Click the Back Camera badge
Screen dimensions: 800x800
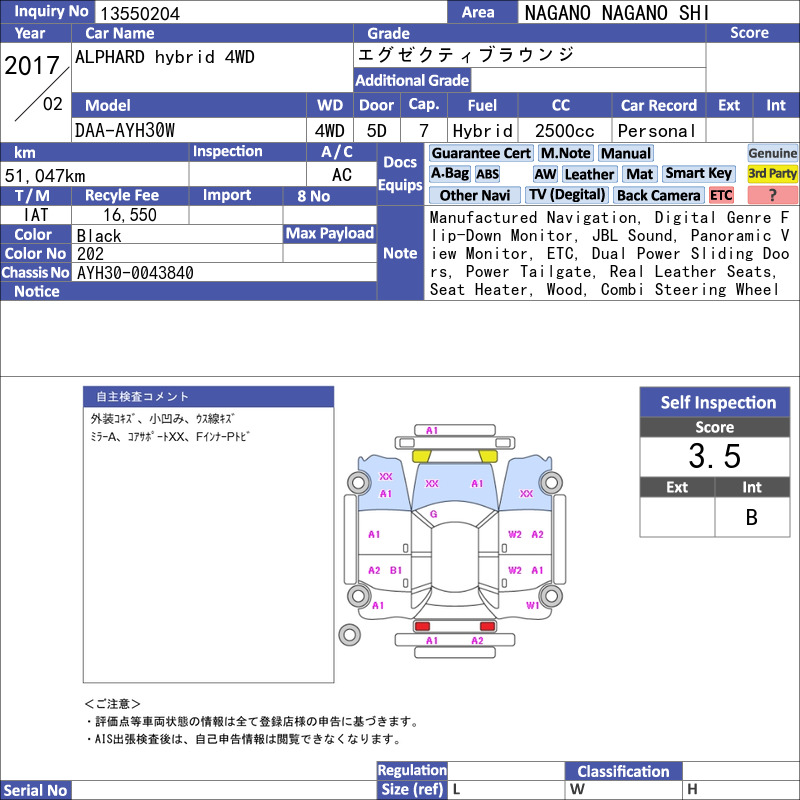coord(658,195)
